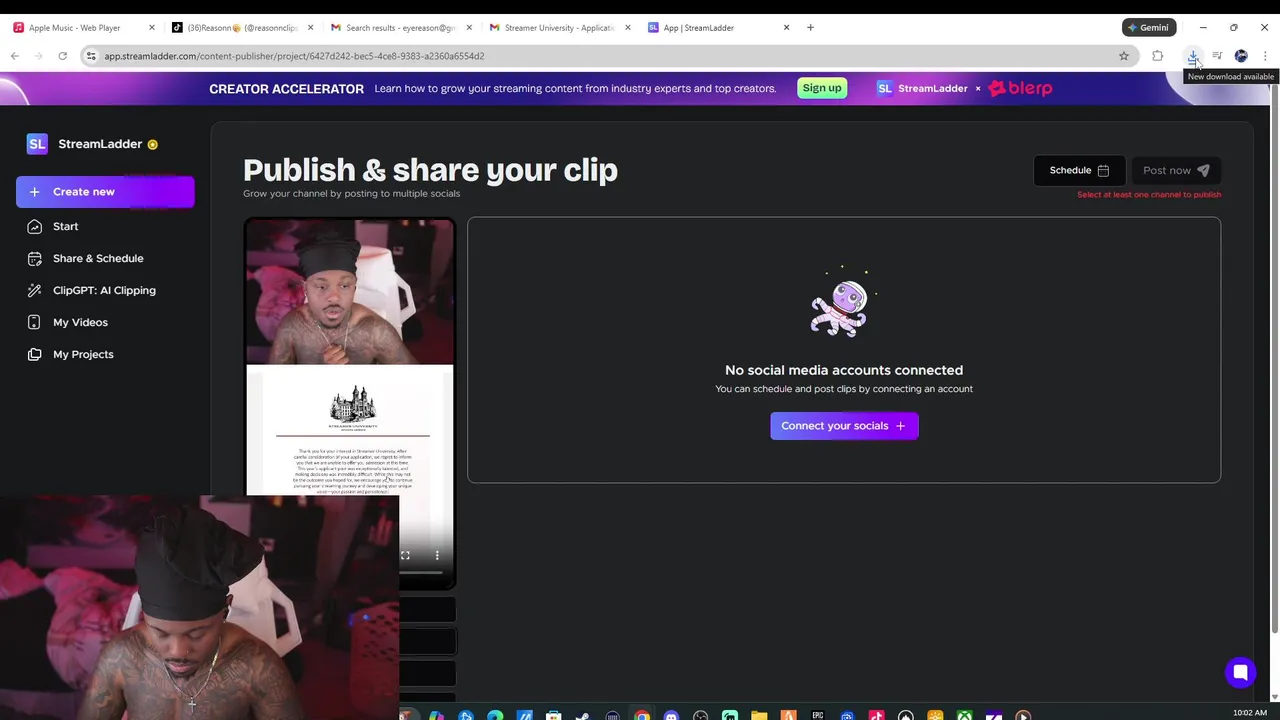Click the 10:02 AM taskbar clock

point(1250,713)
